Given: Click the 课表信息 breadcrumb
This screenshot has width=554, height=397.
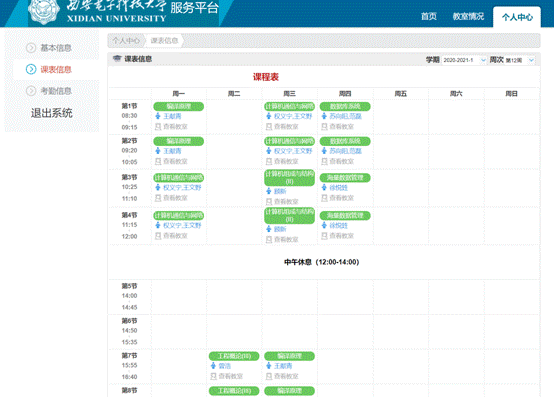Looking at the screenshot, I should point(164,41).
